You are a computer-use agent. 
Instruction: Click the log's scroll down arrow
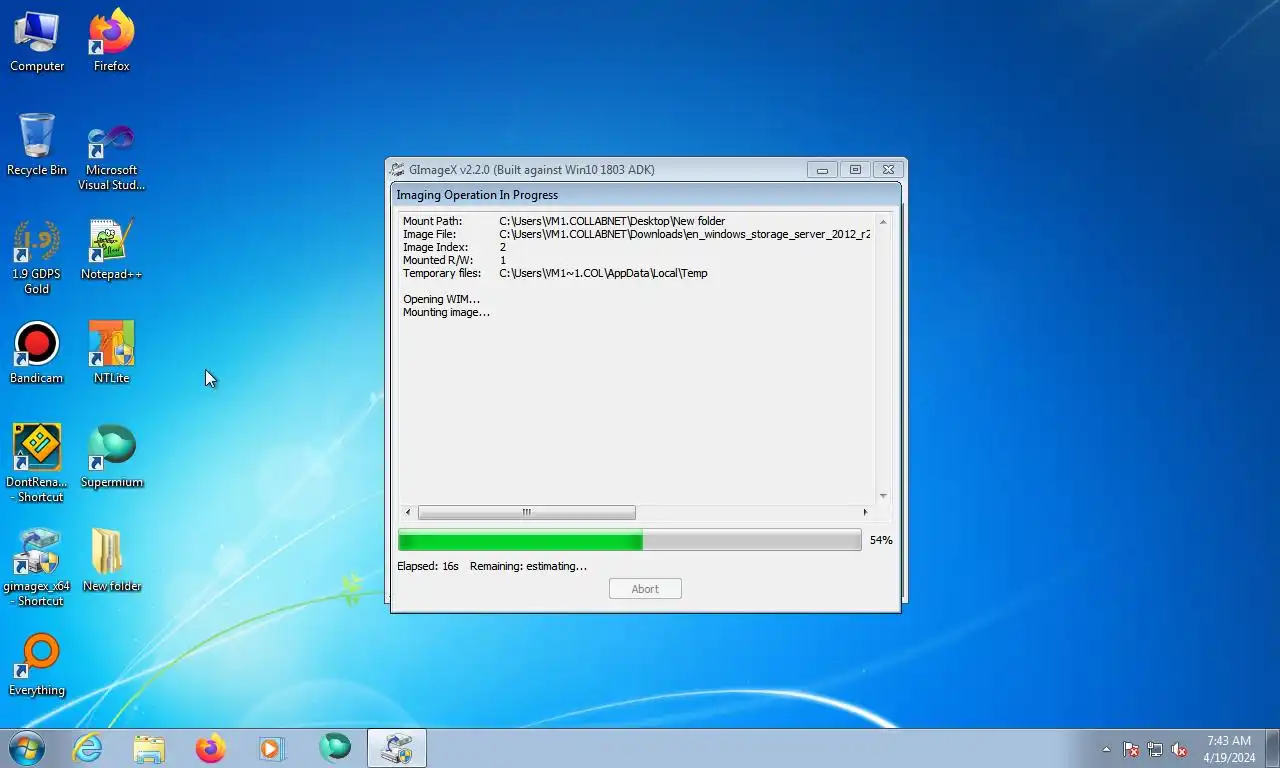pyautogui.click(x=882, y=496)
